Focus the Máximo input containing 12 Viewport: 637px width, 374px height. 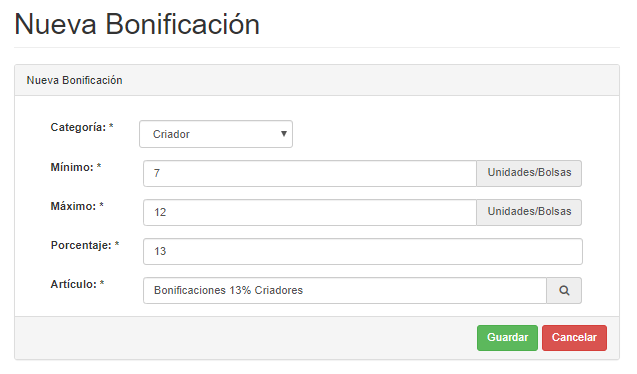click(310, 212)
